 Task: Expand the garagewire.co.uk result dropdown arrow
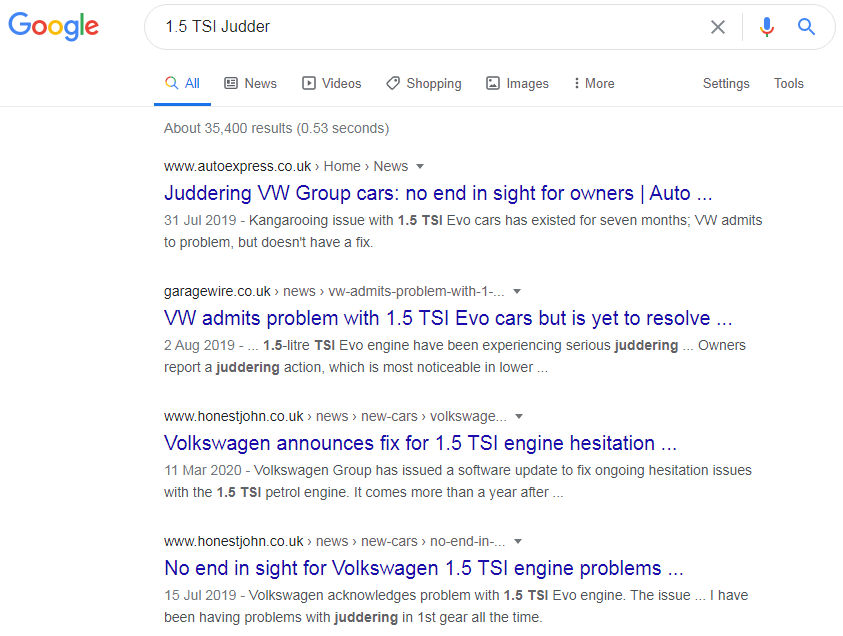click(517, 291)
